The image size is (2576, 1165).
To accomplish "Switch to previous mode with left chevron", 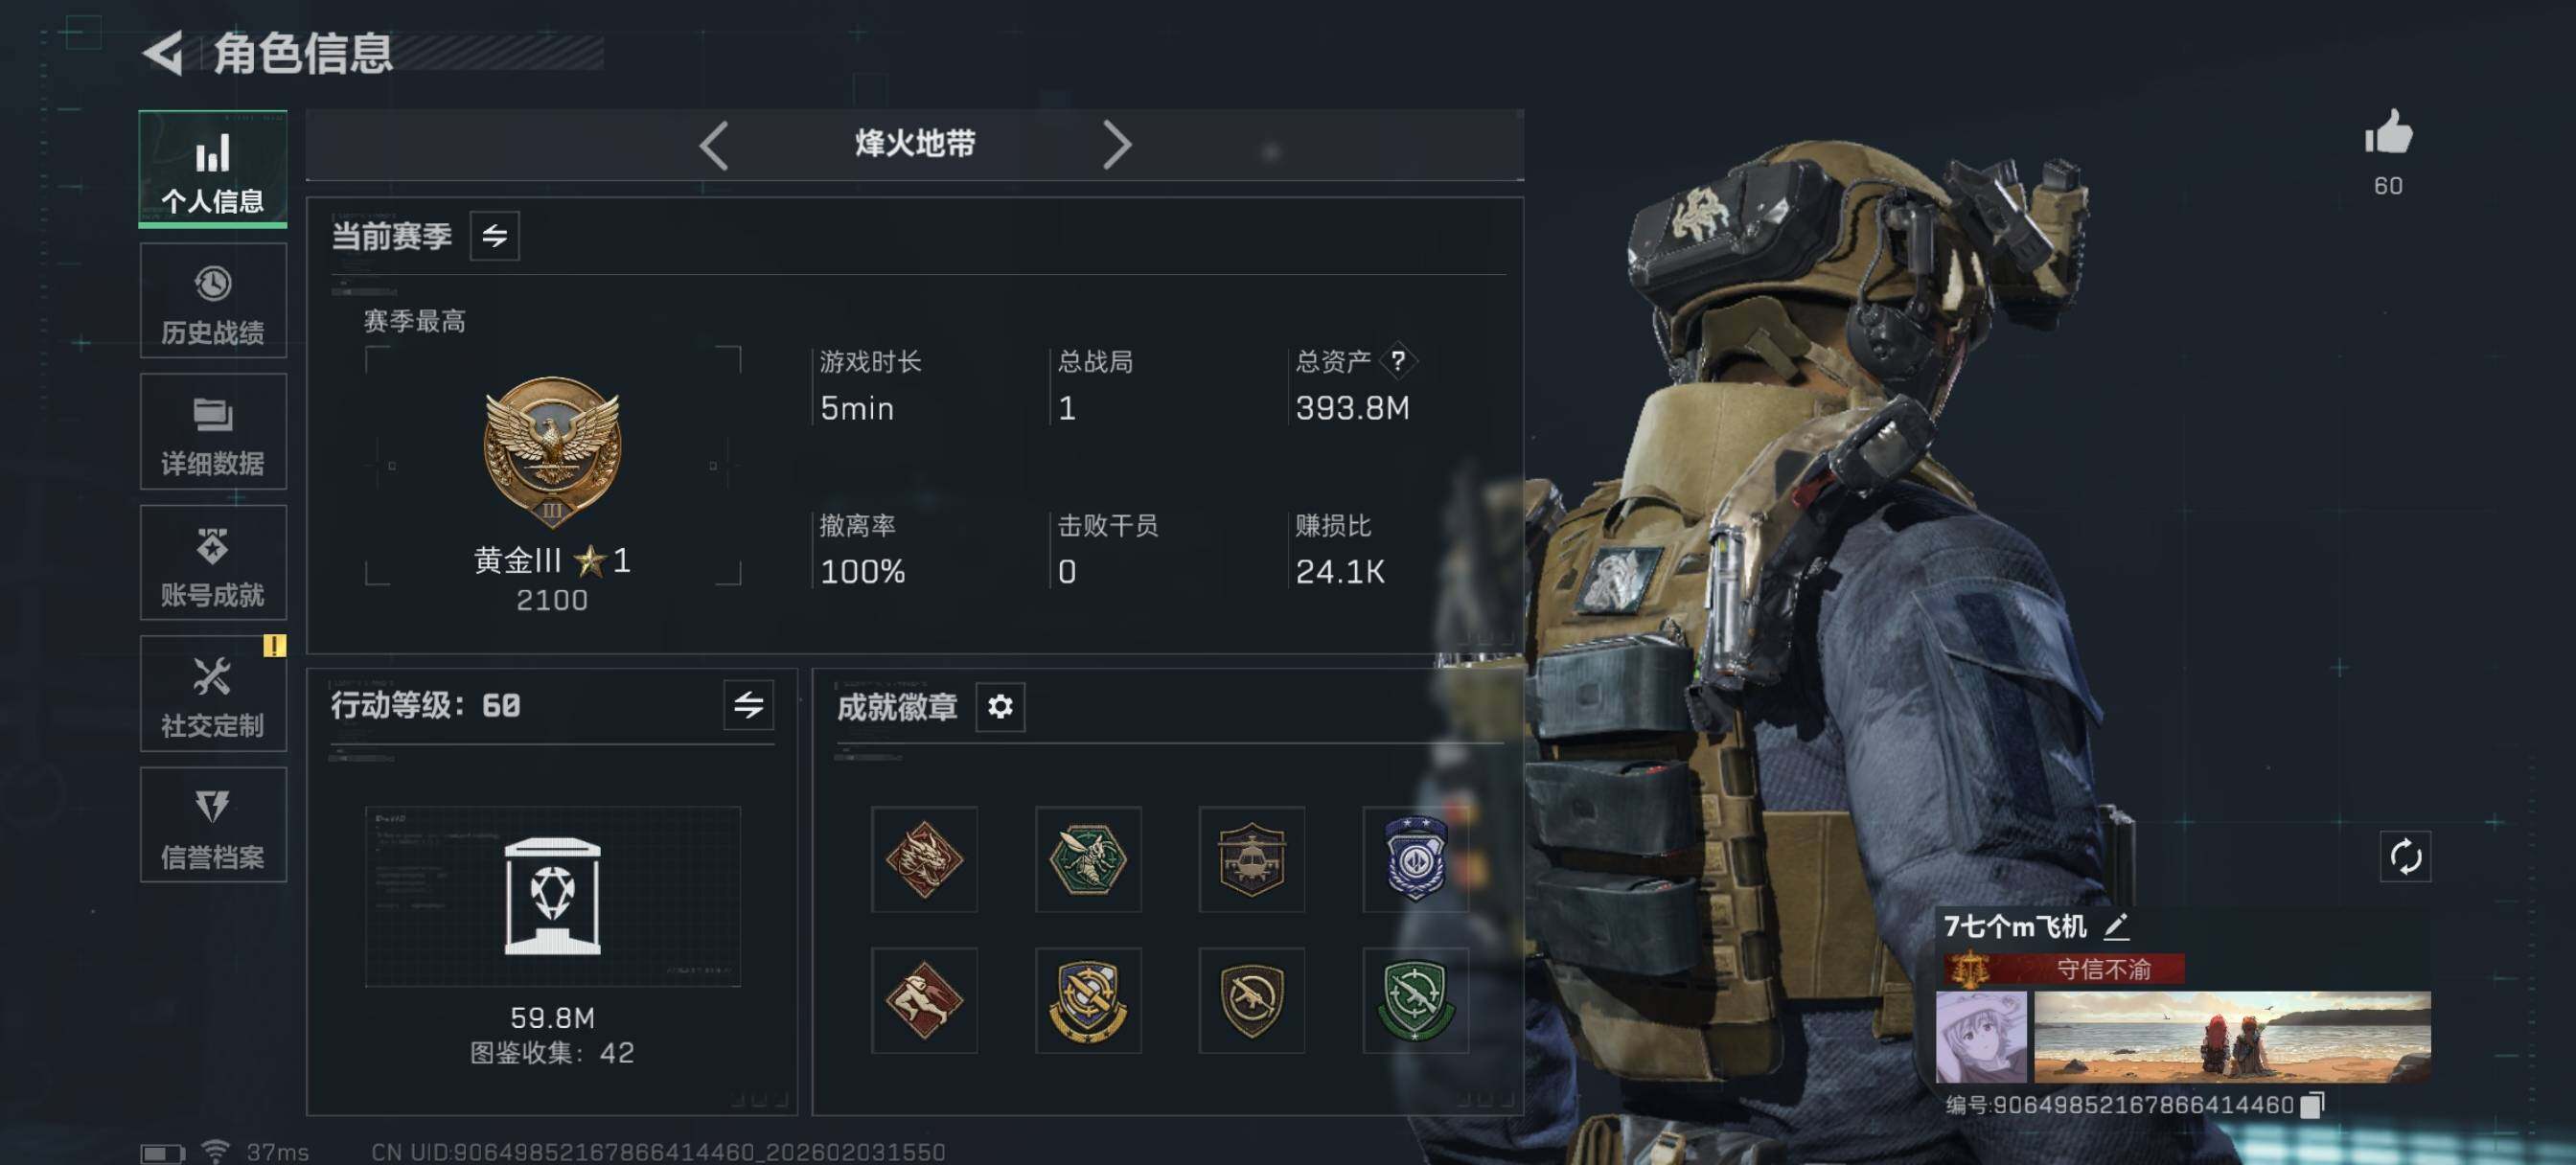I will tap(714, 146).
